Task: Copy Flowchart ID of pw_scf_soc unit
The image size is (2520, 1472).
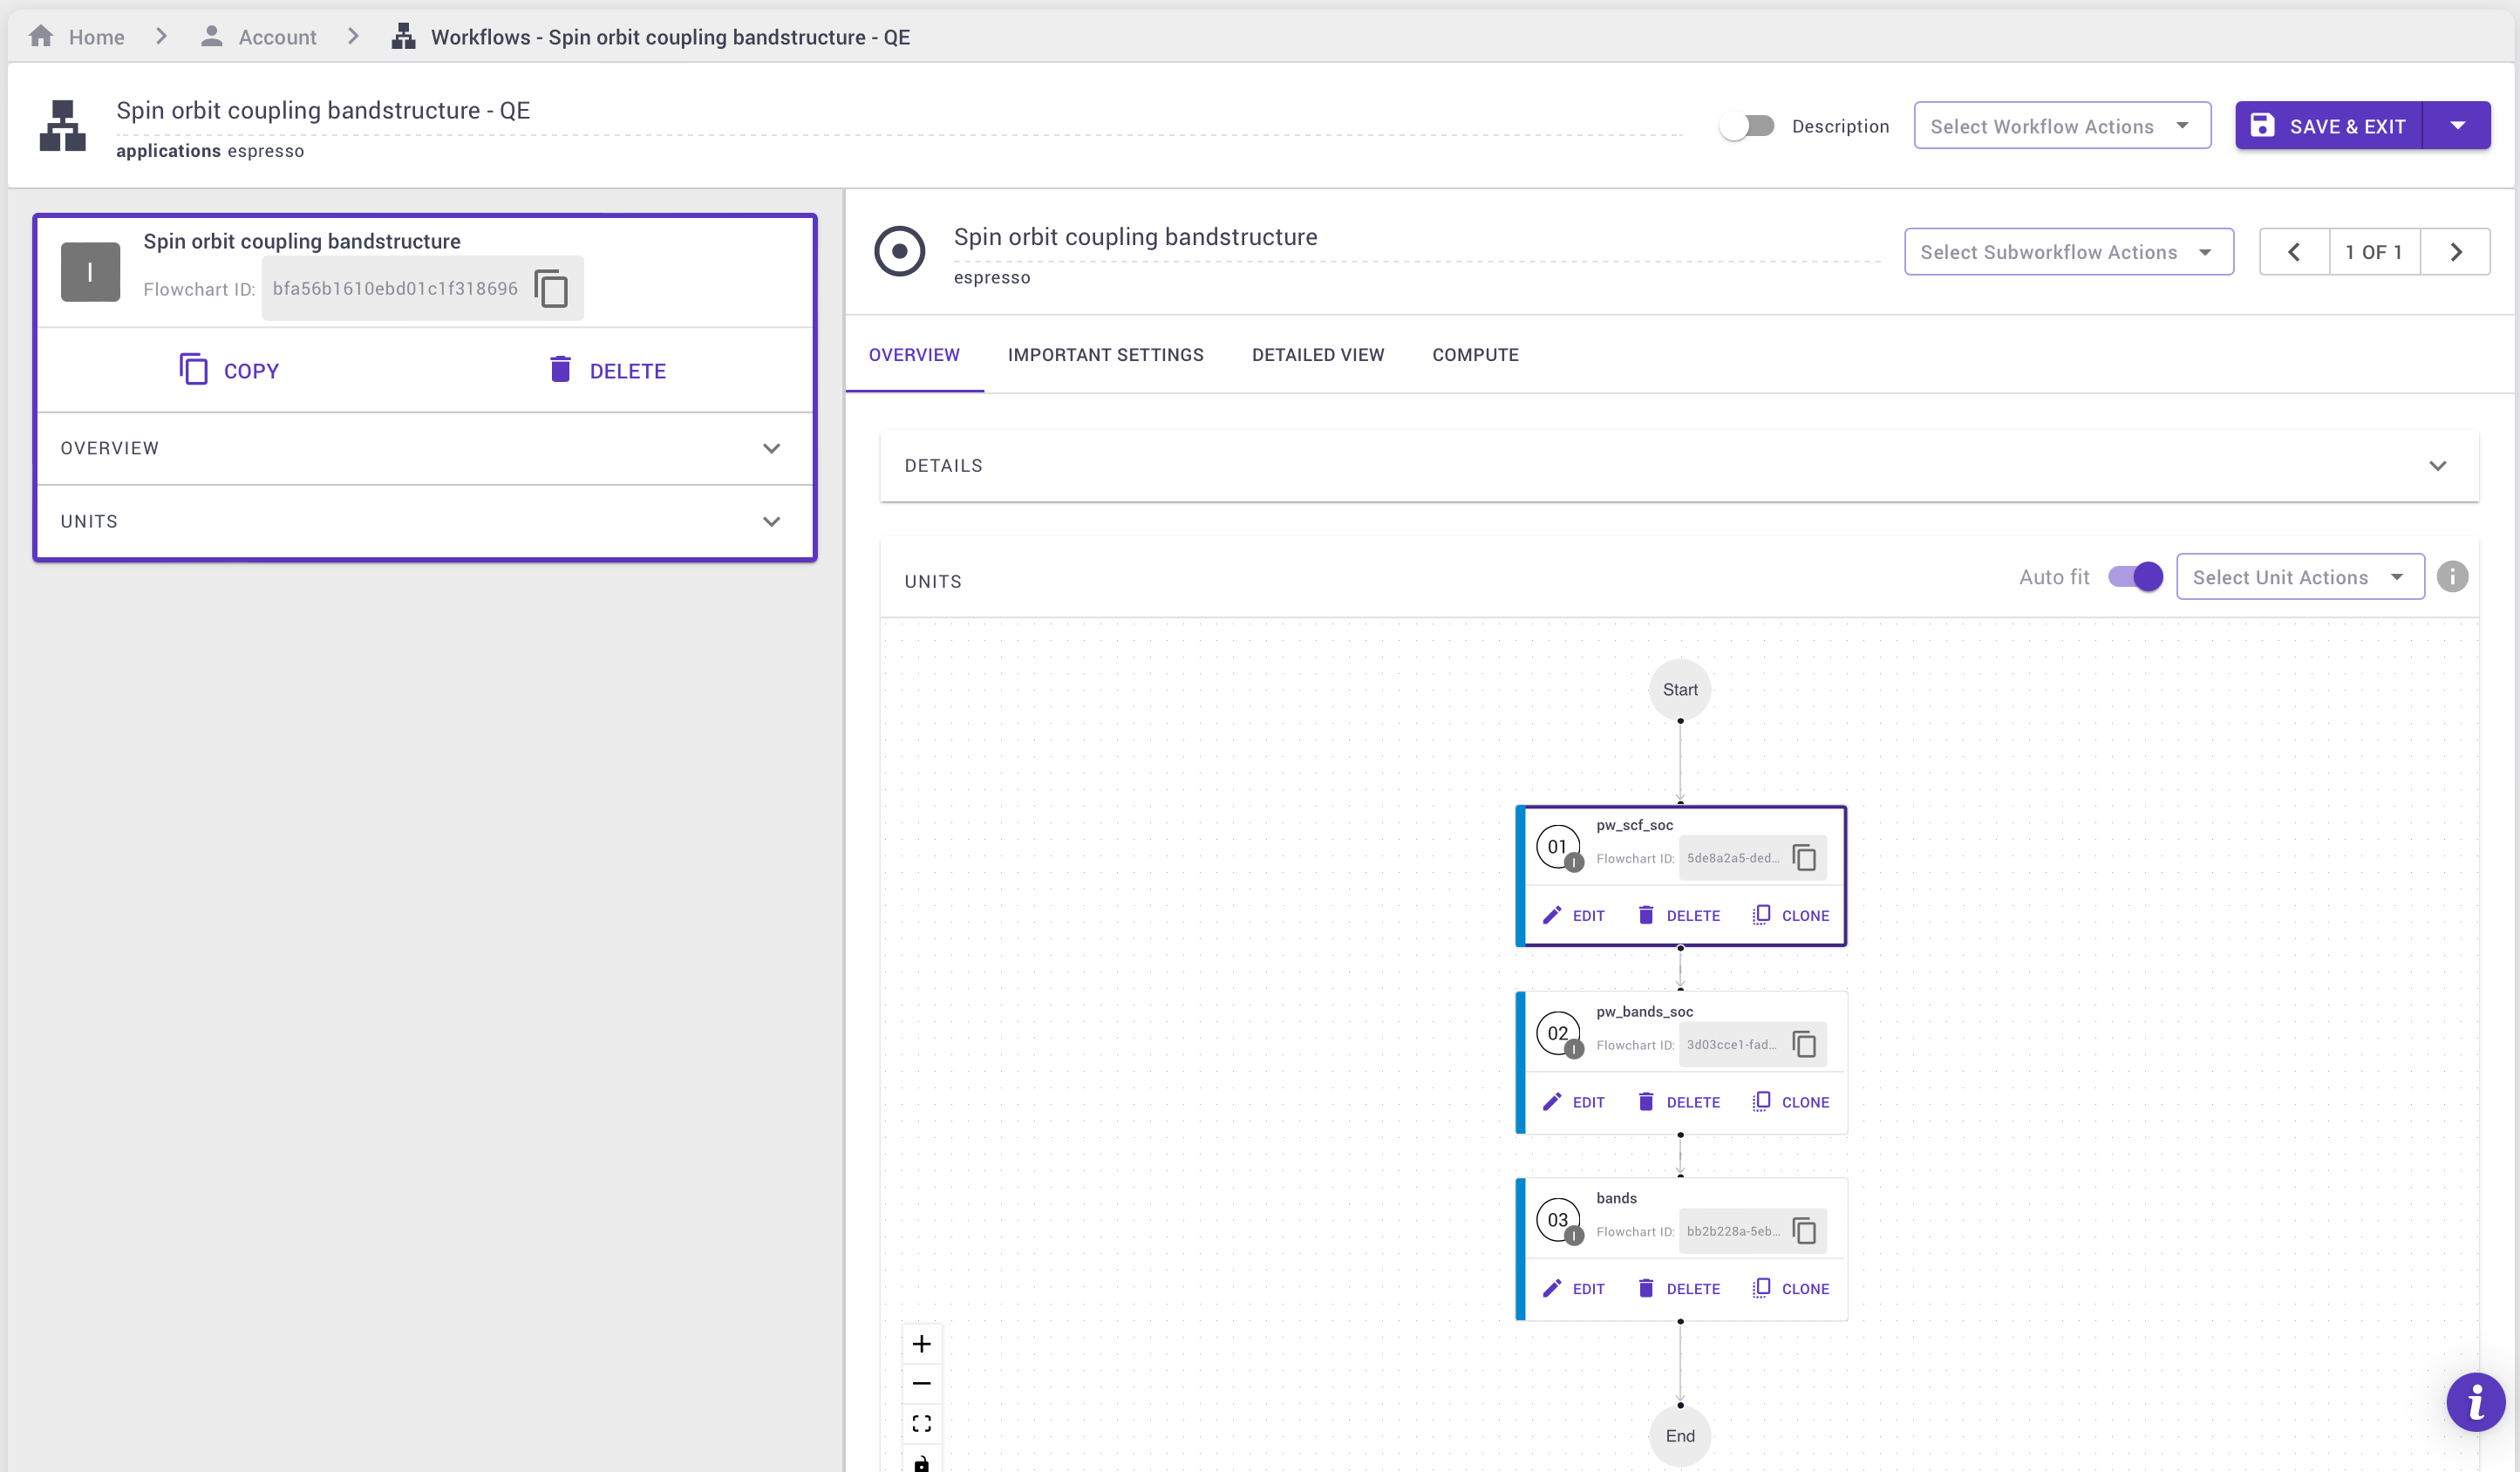Action: click(1805, 858)
